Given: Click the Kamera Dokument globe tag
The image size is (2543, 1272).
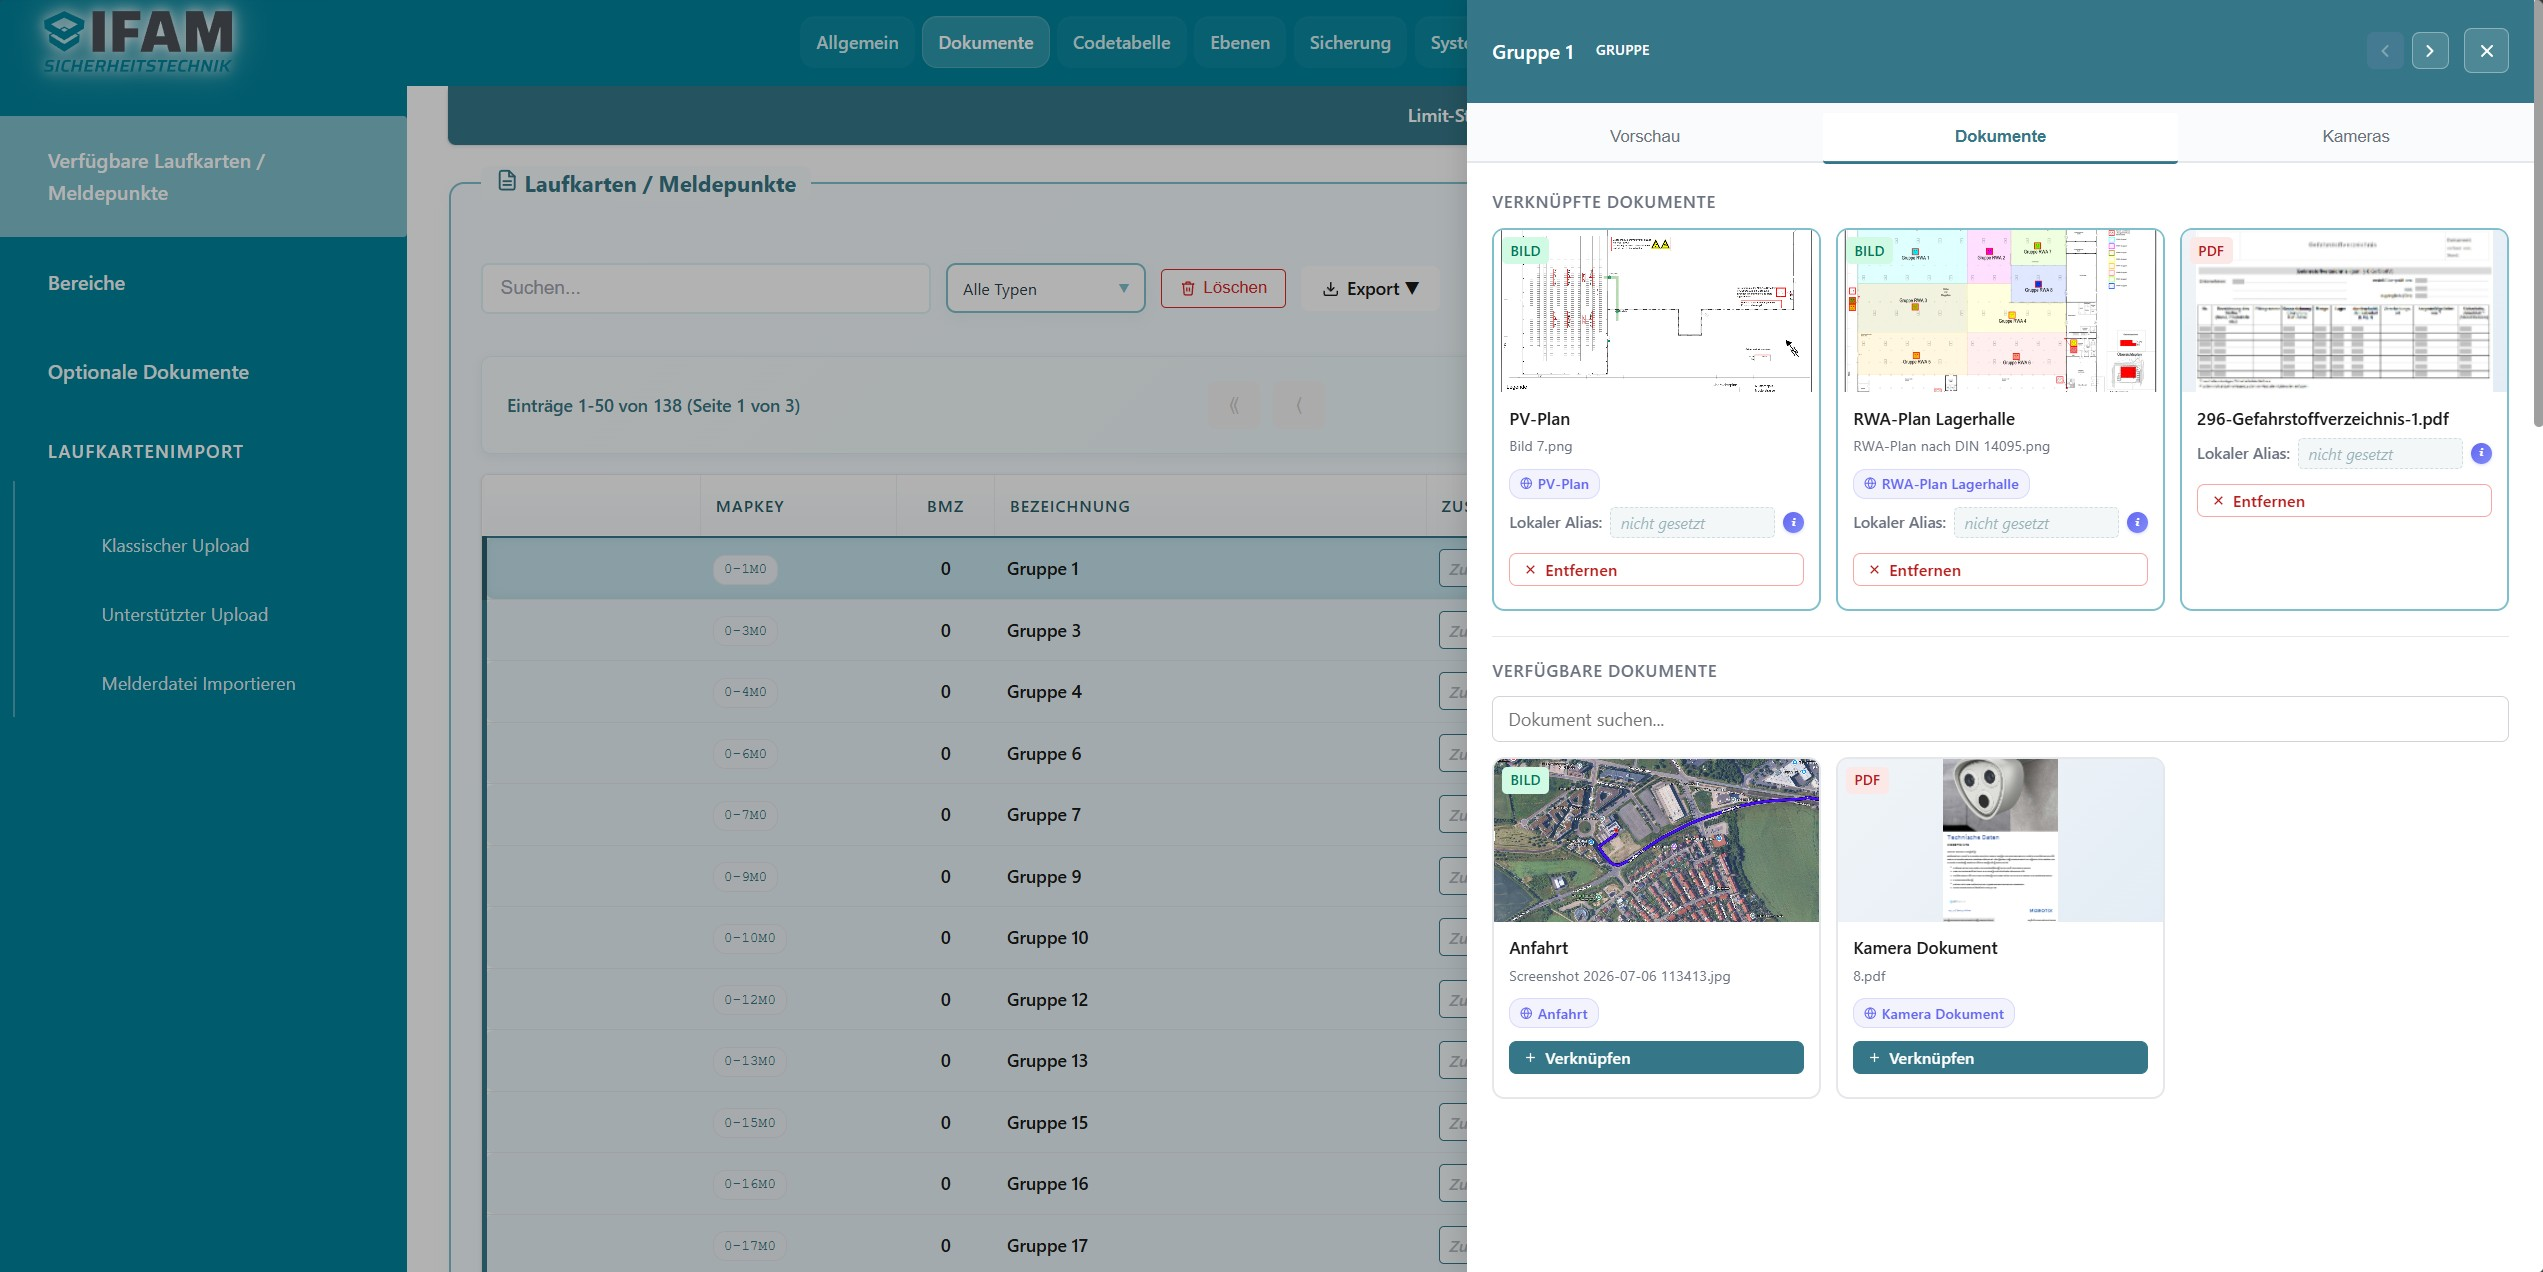Looking at the screenshot, I should 1934,1014.
